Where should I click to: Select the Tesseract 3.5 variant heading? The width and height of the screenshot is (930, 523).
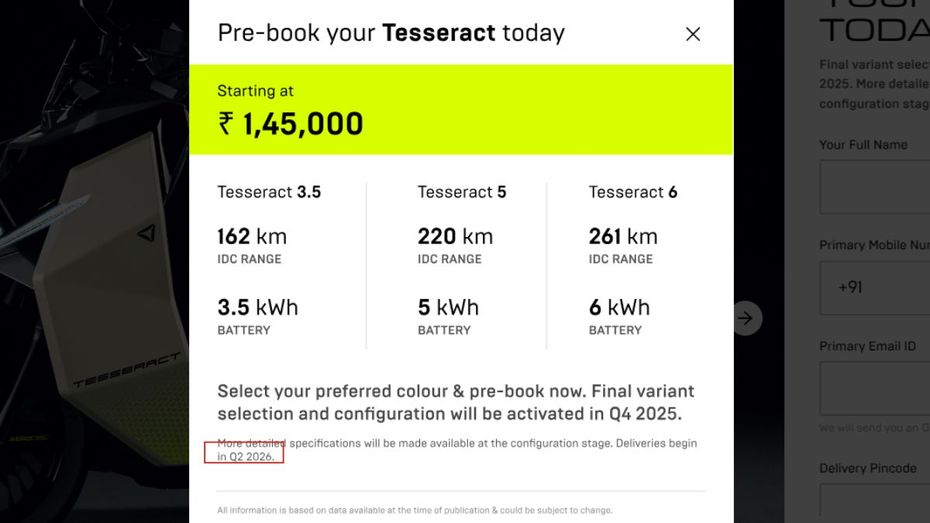click(269, 192)
